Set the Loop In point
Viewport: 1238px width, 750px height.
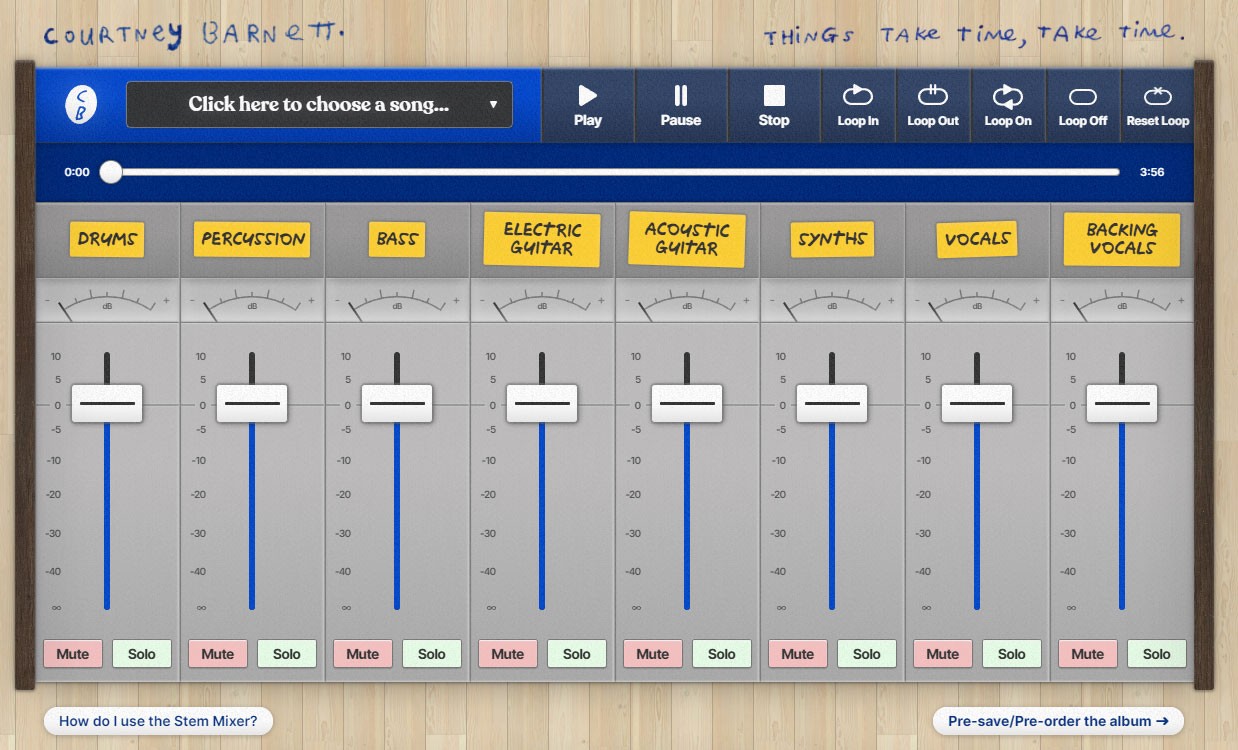(858, 105)
